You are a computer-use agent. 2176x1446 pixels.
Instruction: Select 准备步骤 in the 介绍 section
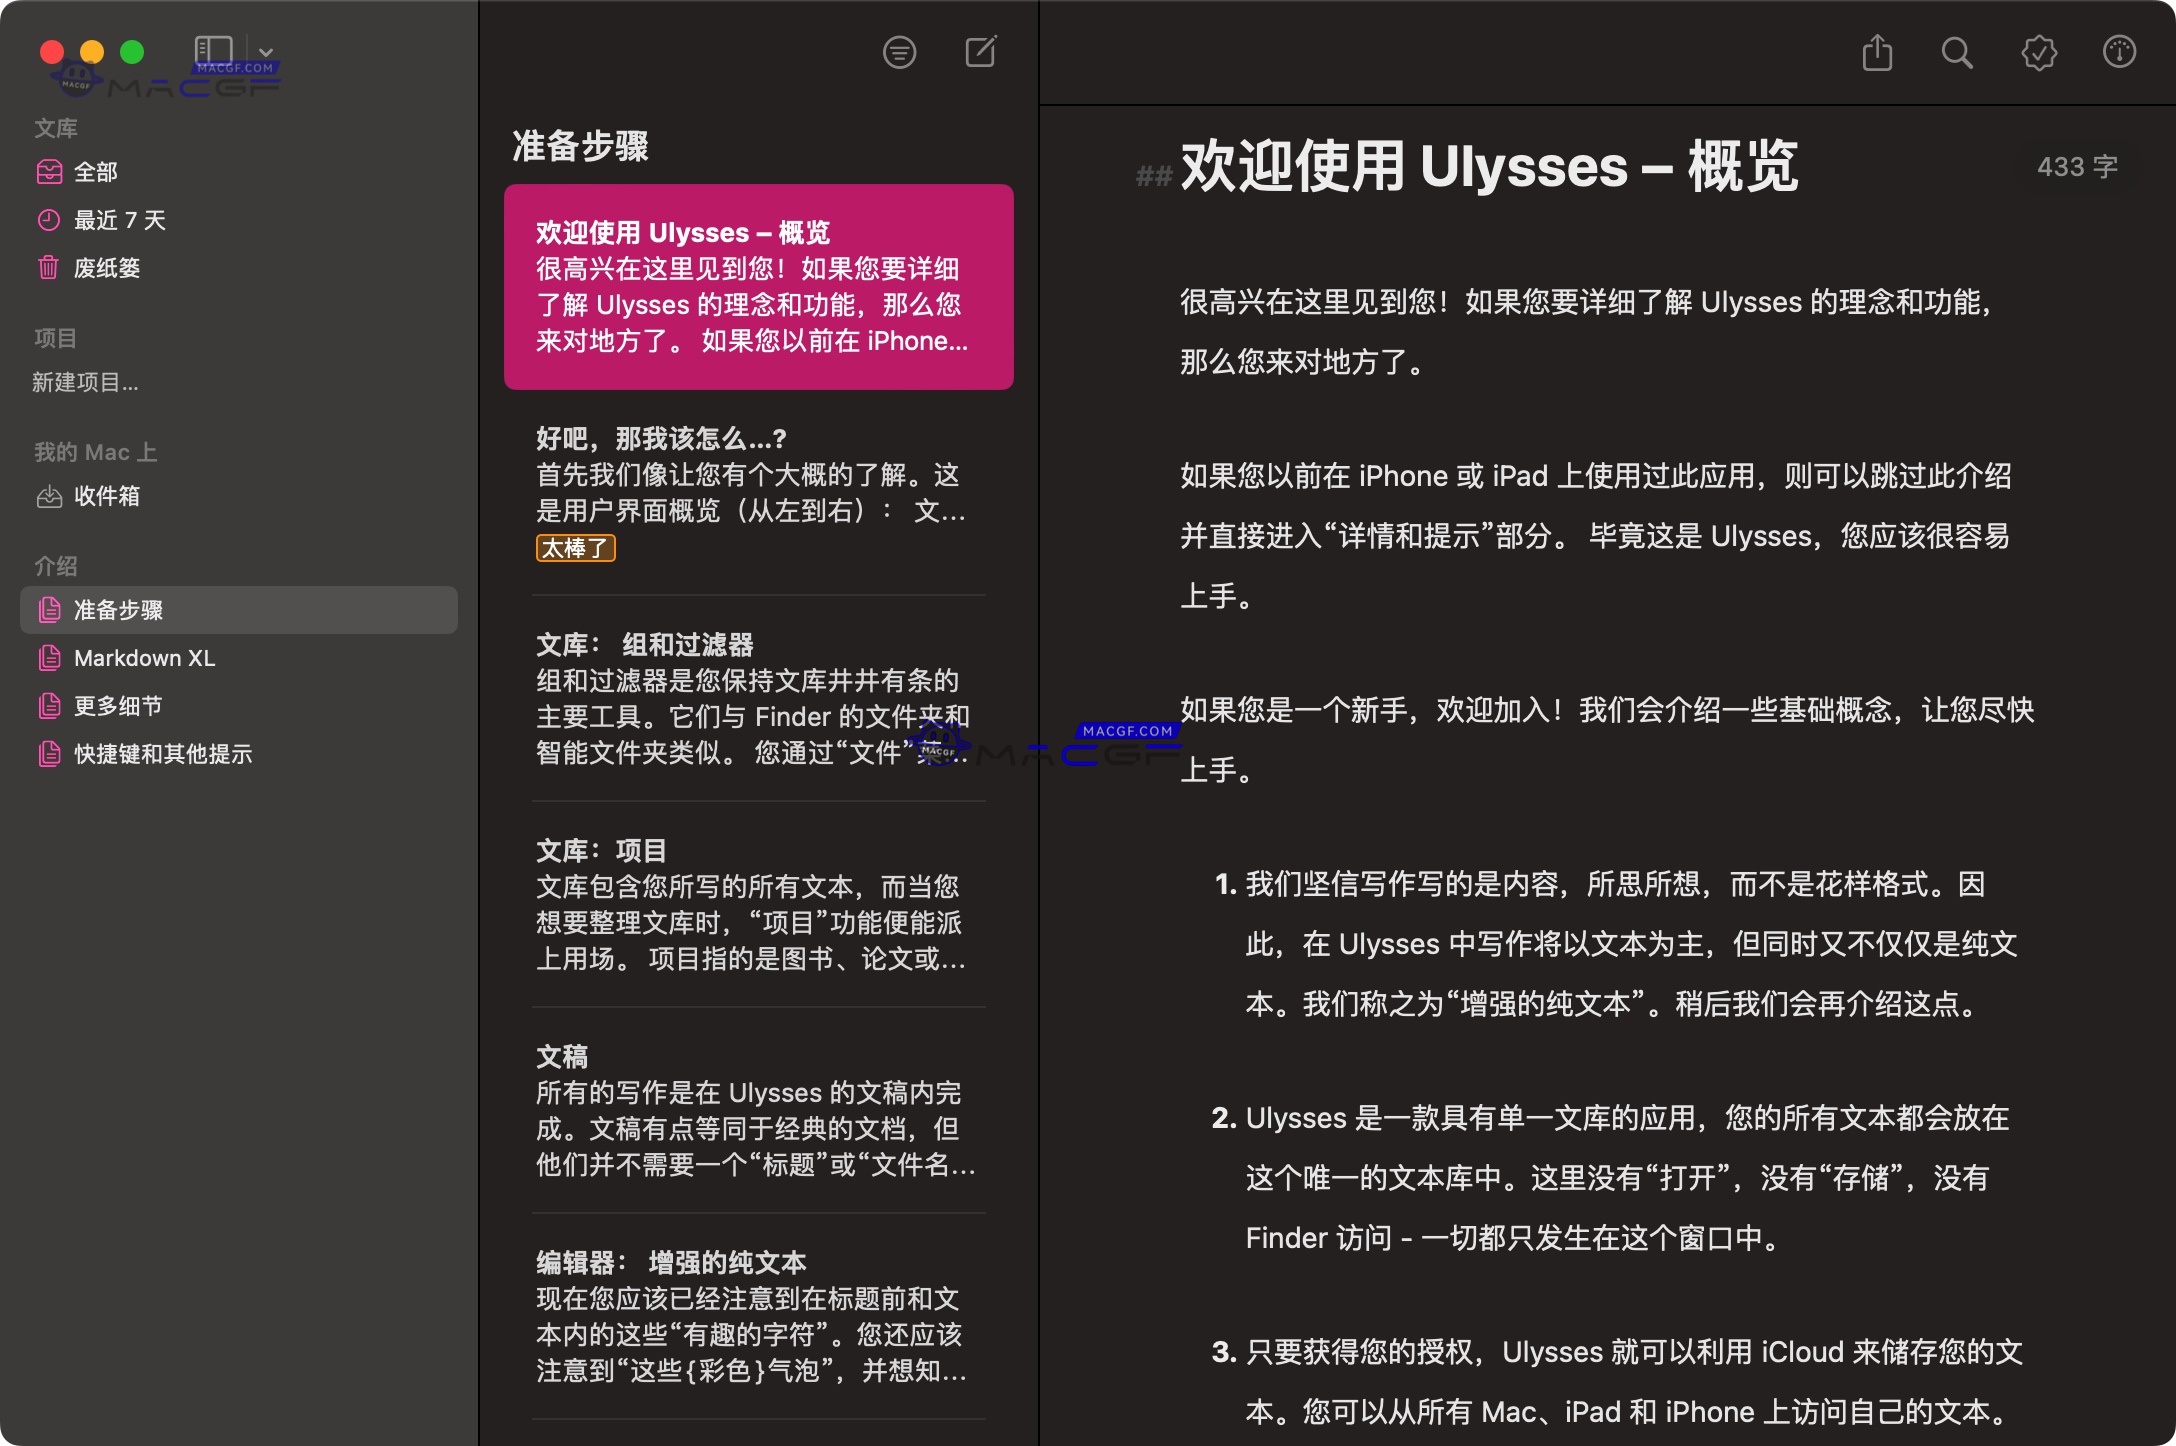point(115,610)
